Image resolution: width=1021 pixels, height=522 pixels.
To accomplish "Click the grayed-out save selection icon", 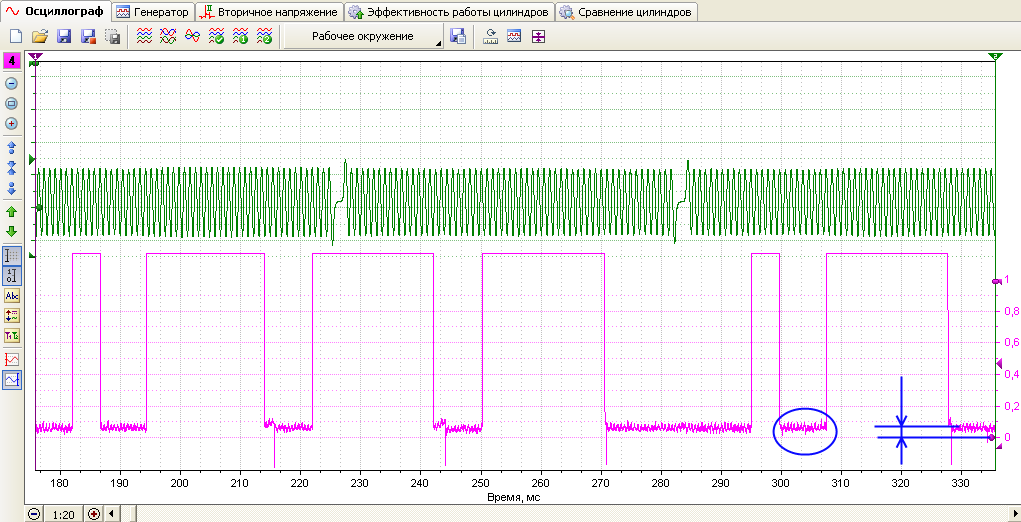I will tap(113, 36).
